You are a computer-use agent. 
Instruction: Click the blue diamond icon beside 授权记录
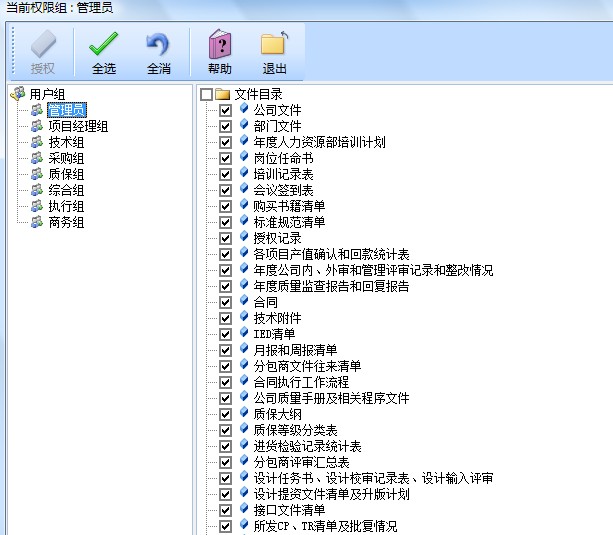click(244, 237)
